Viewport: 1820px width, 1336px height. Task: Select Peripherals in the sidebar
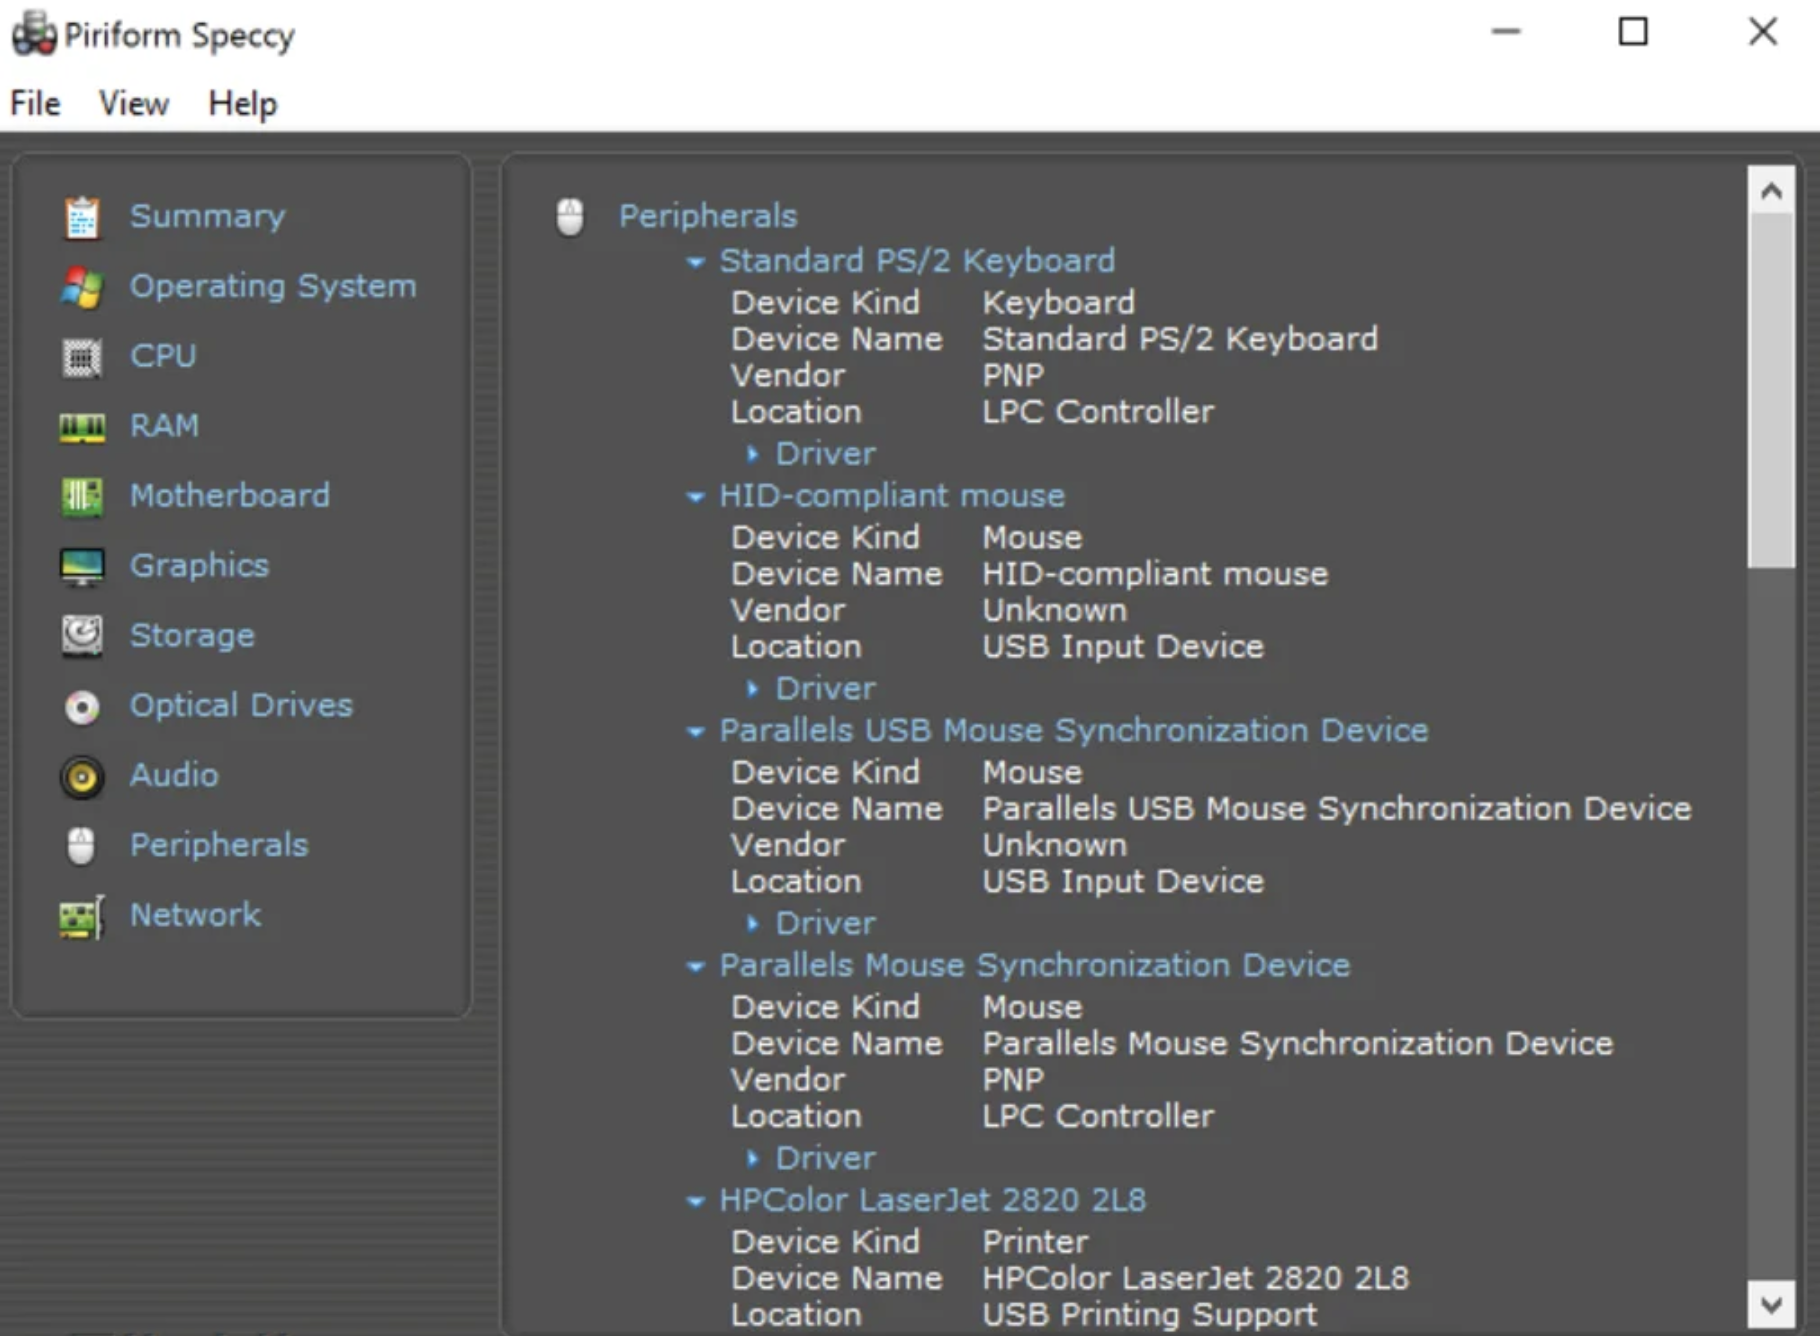coord(219,845)
